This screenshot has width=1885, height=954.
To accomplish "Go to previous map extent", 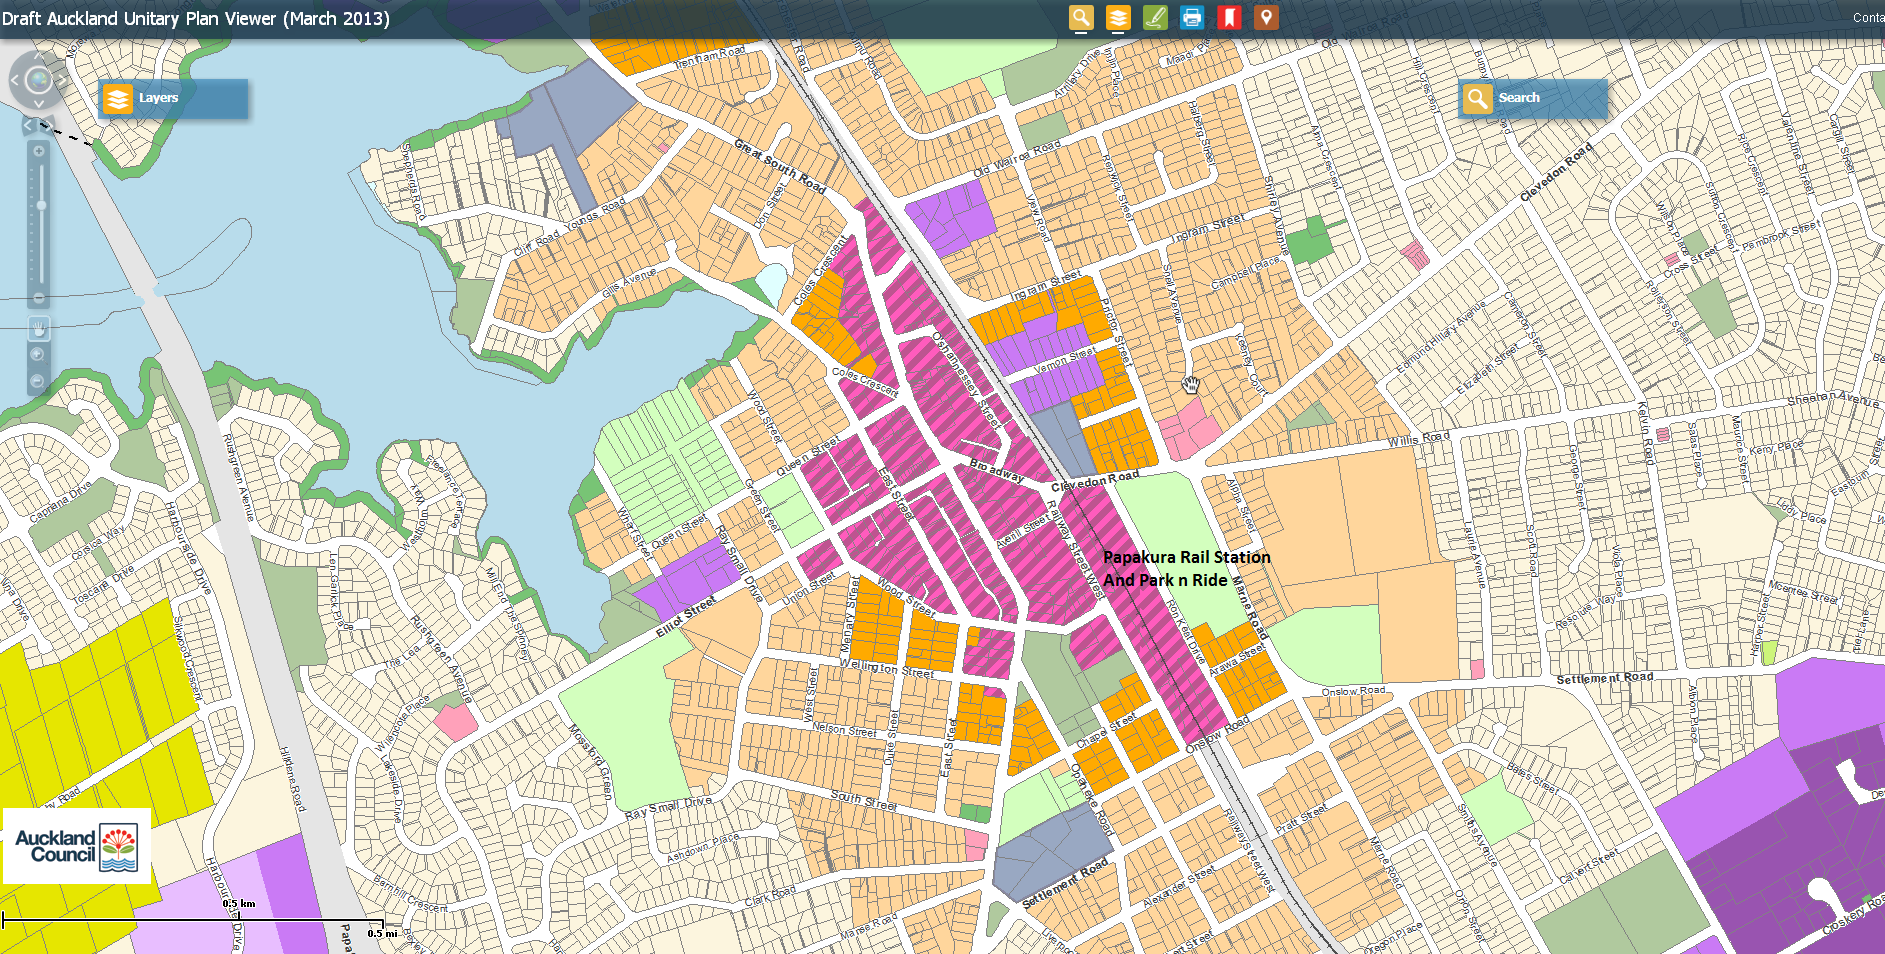I will pos(29,126).
